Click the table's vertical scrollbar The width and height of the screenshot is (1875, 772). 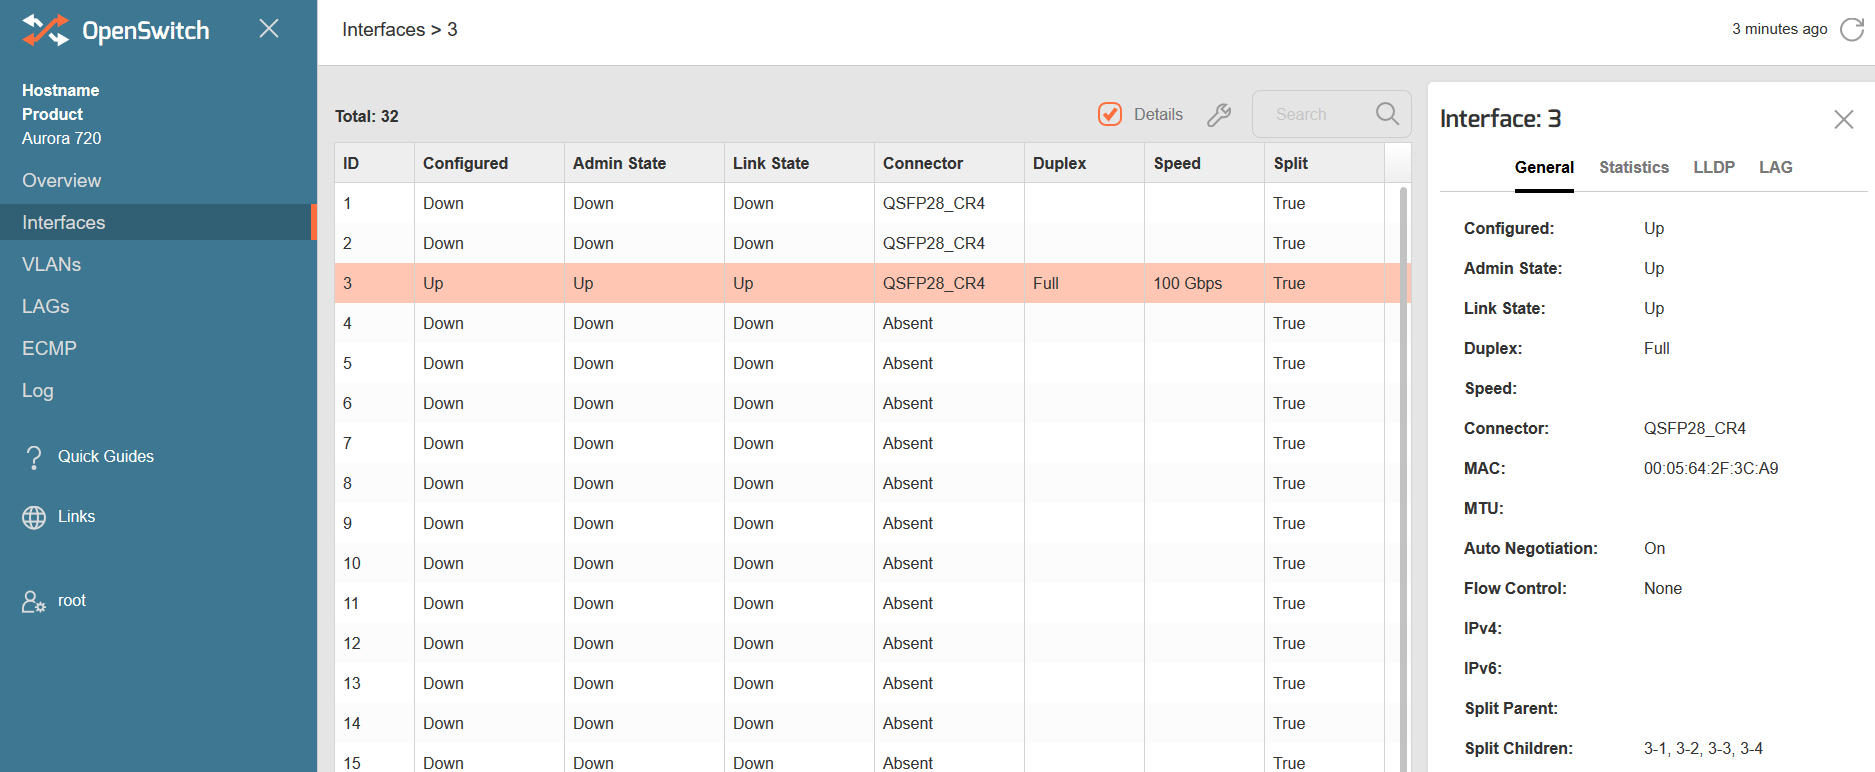point(1403,478)
